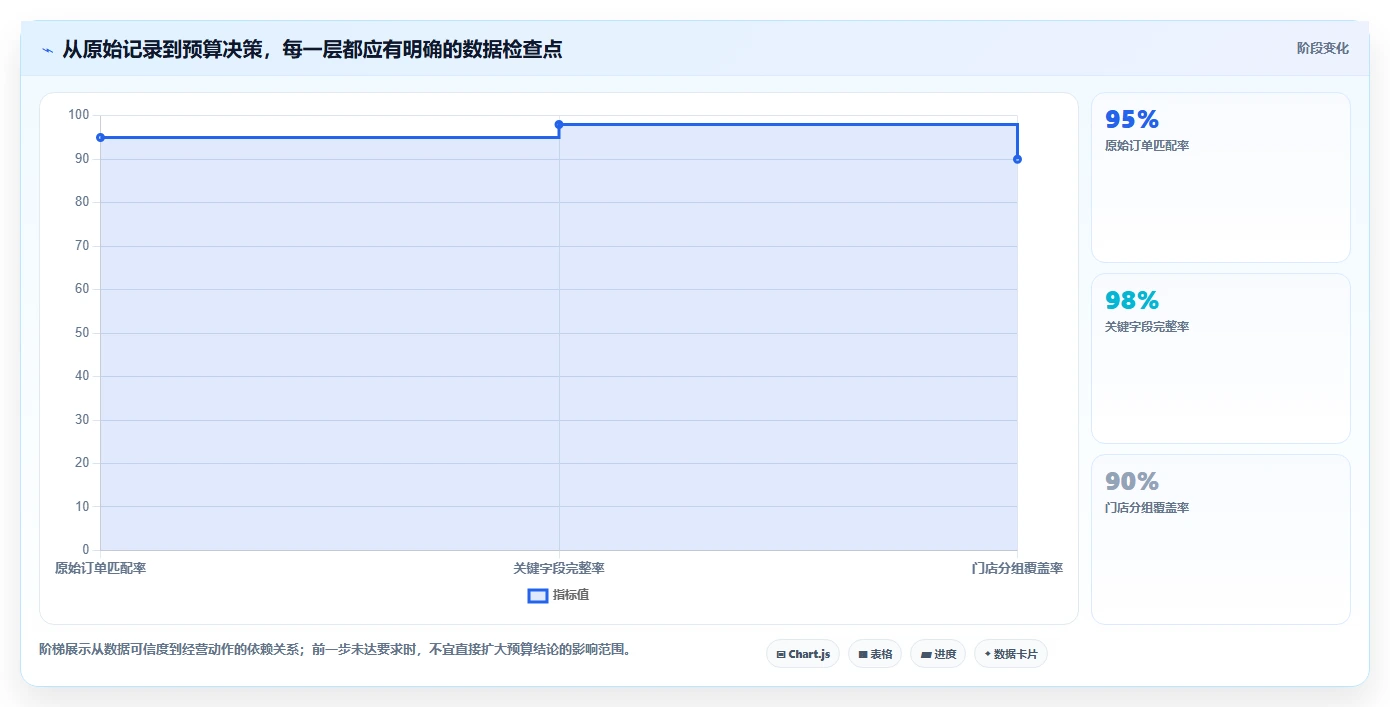Select the Chart.js tag chip

tap(803, 654)
